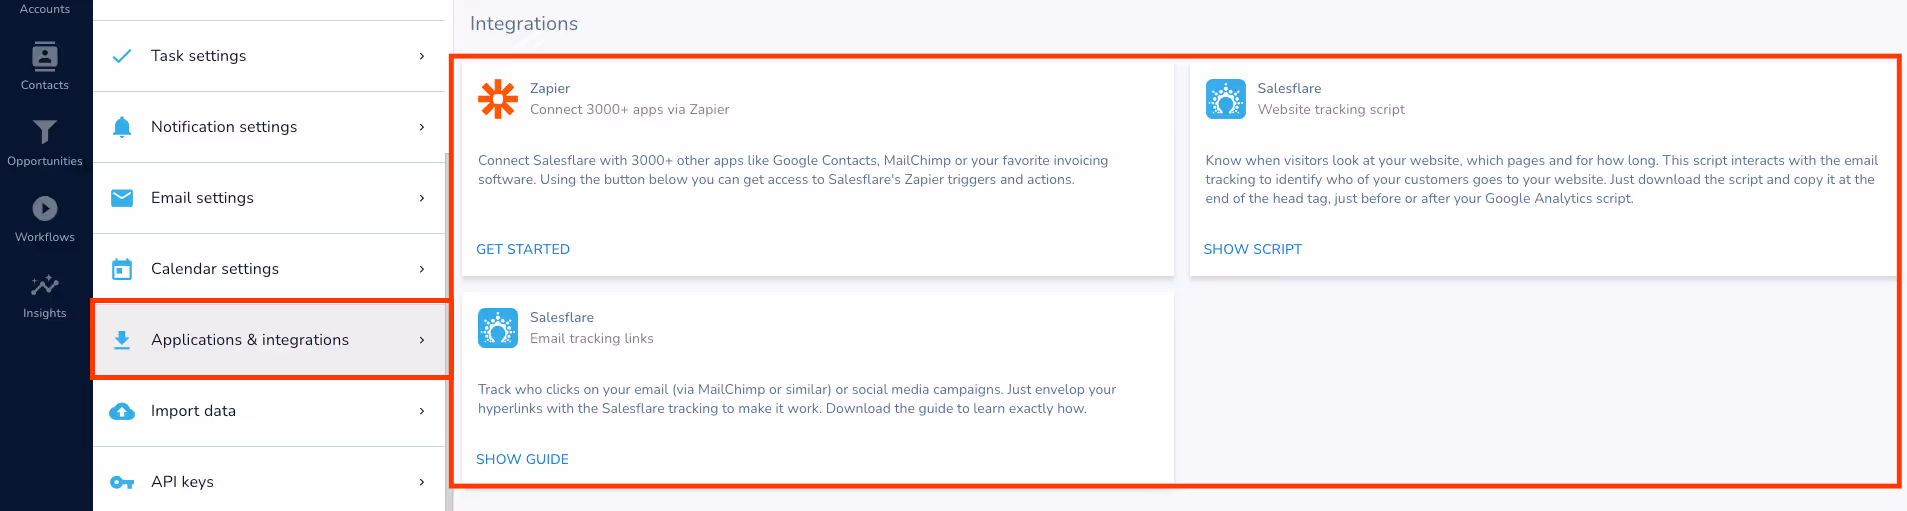Image resolution: width=1907 pixels, height=511 pixels.
Task: Click 'Website tracking script' subtitle
Action: tap(1331, 109)
